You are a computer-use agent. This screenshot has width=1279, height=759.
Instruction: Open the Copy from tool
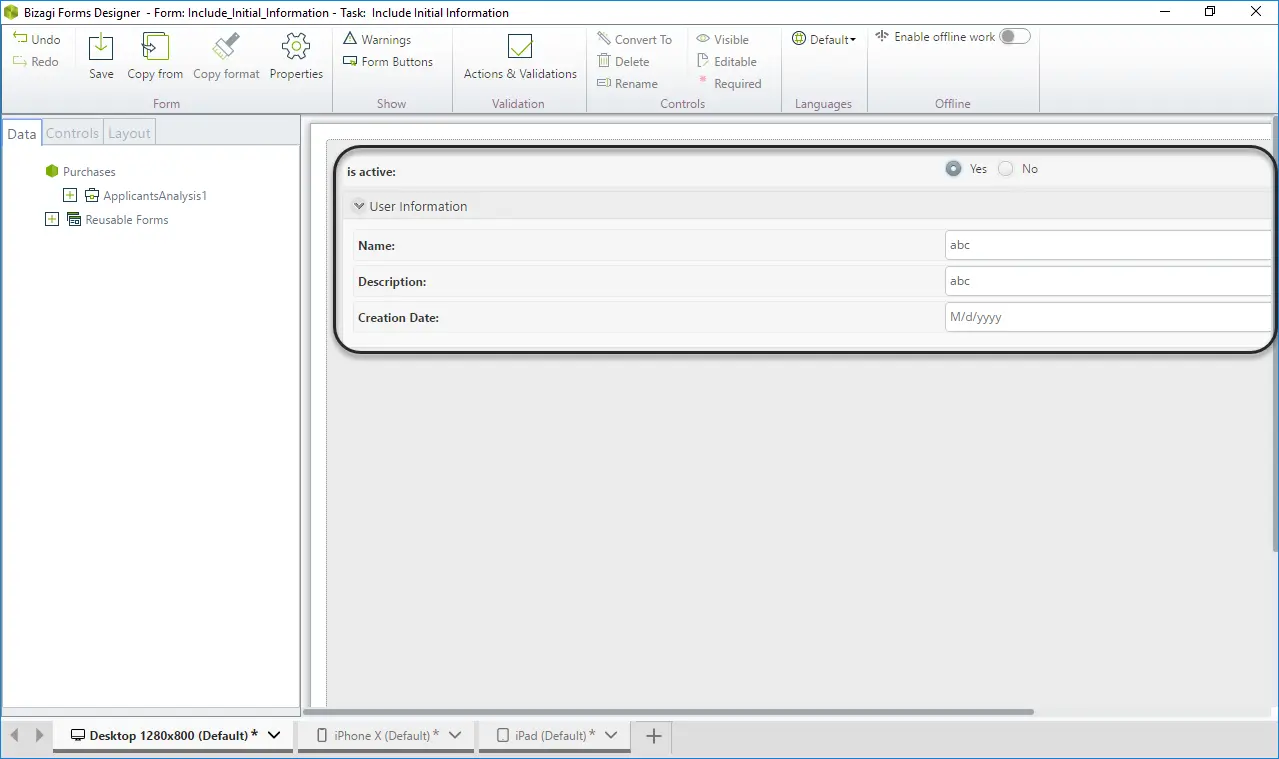pos(155,55)
